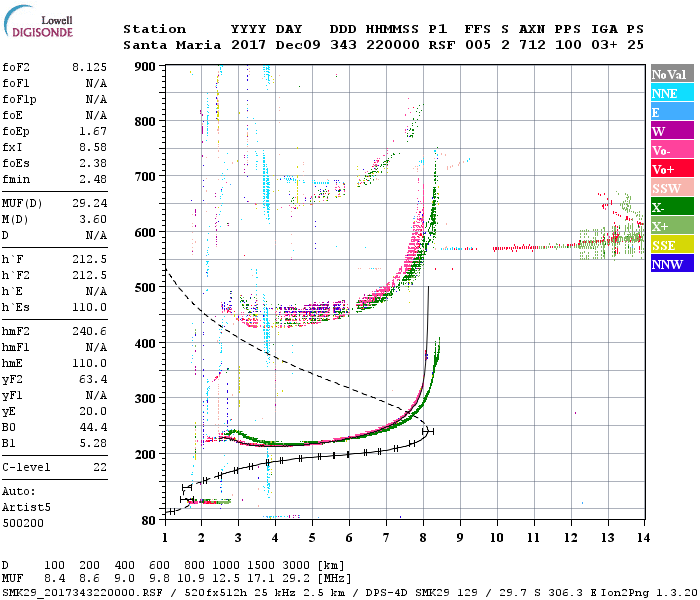The image size is (700, 600).
Task: Select the SSW legend swatch
Action: coord(672,188)
